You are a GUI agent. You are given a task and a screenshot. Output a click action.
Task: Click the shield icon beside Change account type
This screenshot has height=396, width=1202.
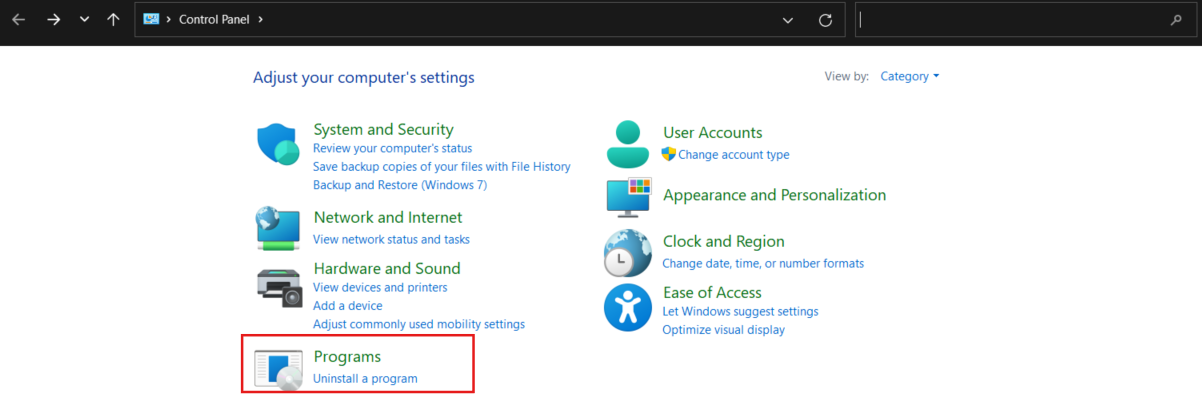pyautogui.click(x=669, y=154)
